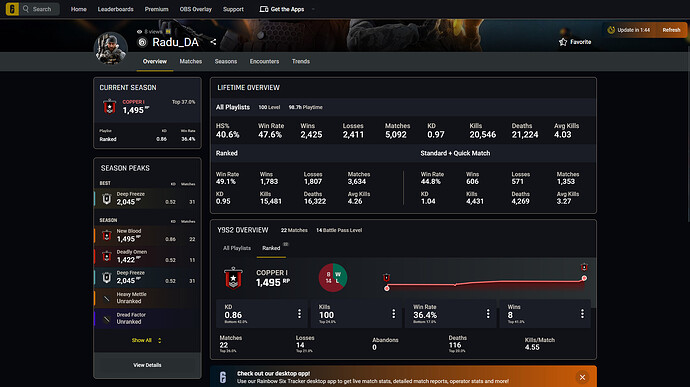This screenshot has height=387, width=690.
Task: Click the views eye icon
Action: pyautogui.click(x=139, y=32)
